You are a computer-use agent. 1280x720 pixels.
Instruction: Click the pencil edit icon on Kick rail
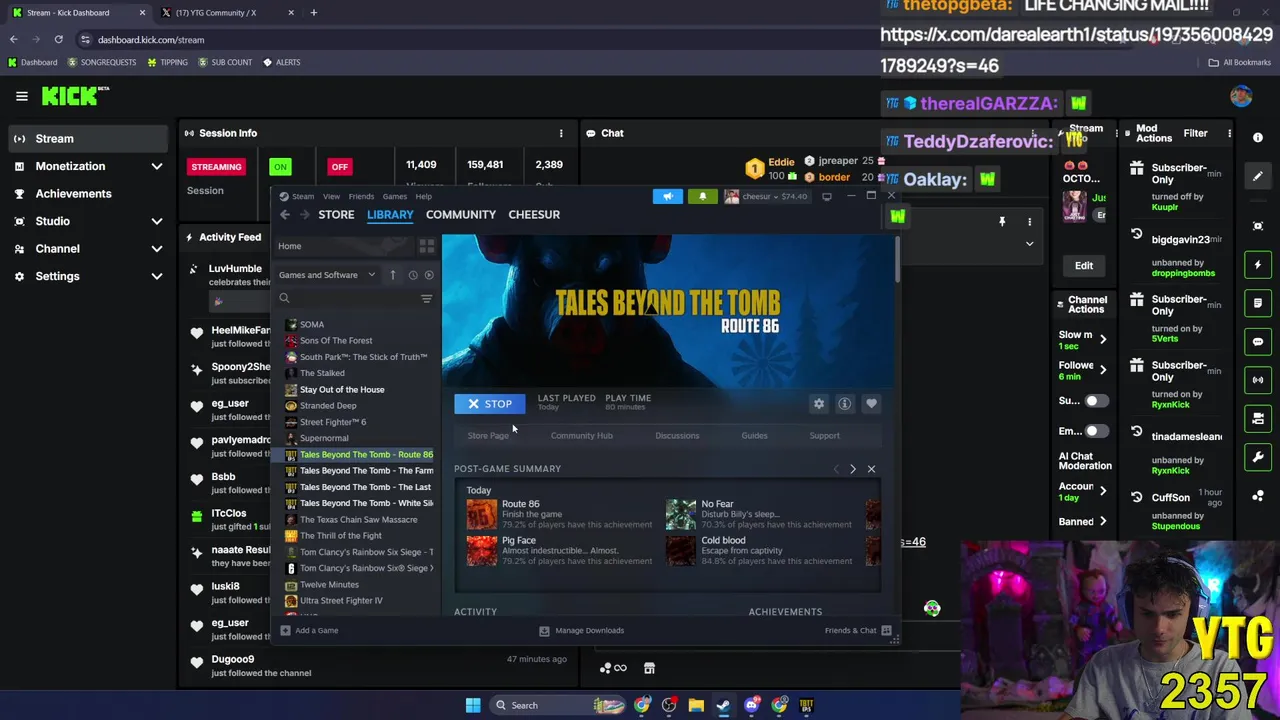[1258, 176]
